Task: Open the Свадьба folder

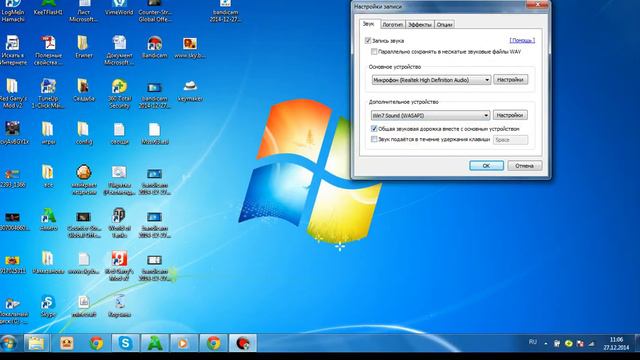Action: [x=83, y=90]
